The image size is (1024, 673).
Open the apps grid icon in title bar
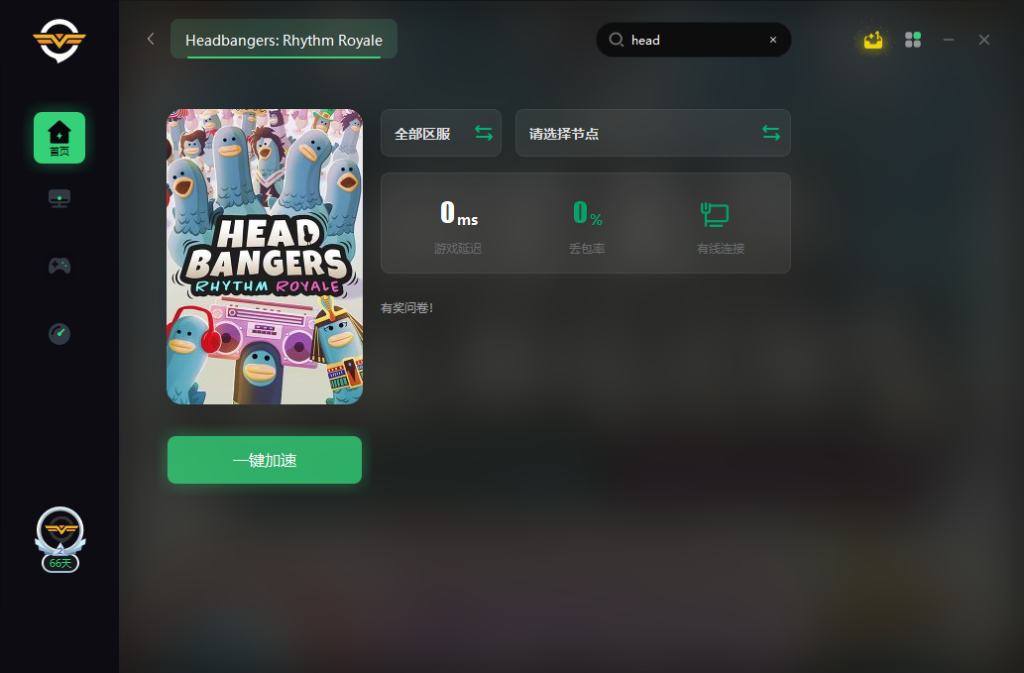[912, 40]
